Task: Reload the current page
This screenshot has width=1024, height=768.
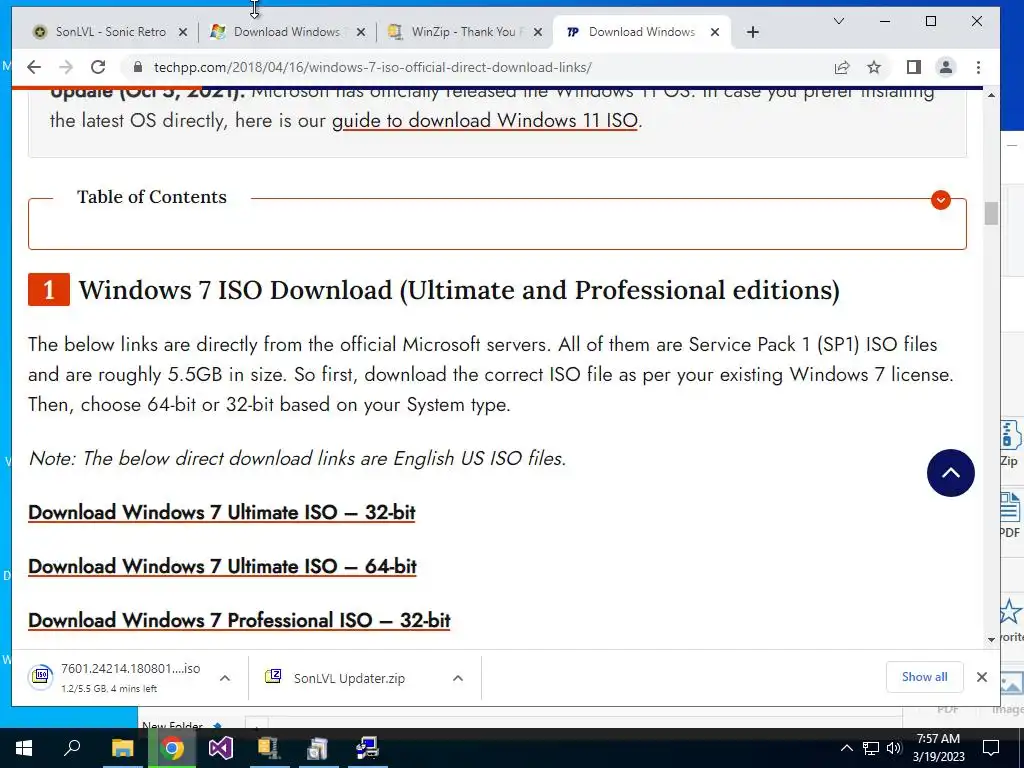Action: [98, 67]
